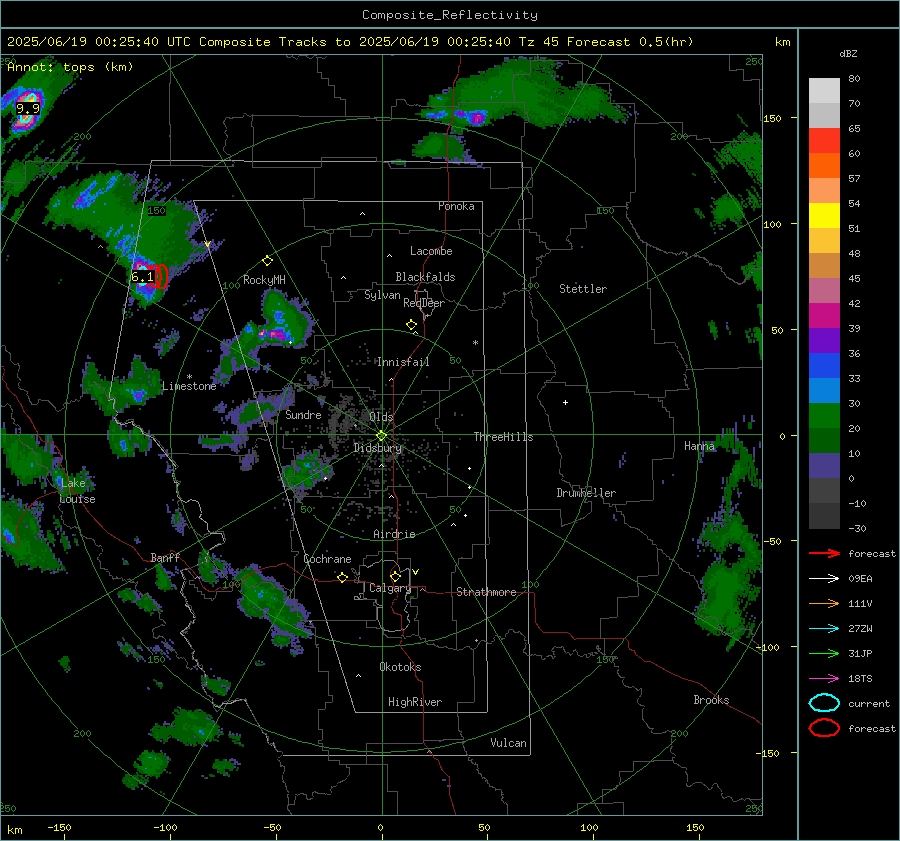Click the Stettler town label
Image resolution: width=900 pixels, height=841 pixels.
coord(583,289)
